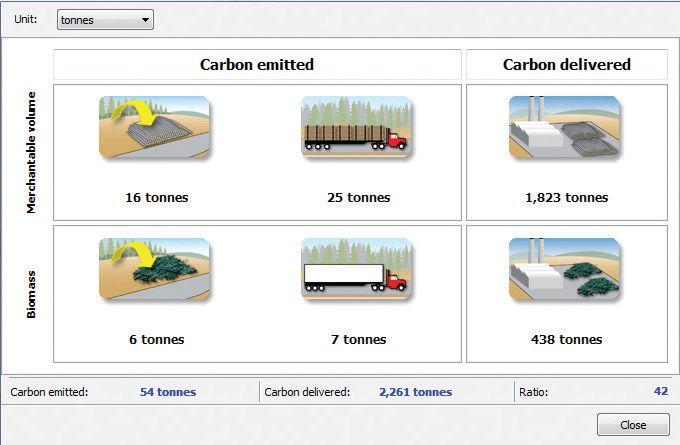Click the Biomass row label

[x=31, y=293]
